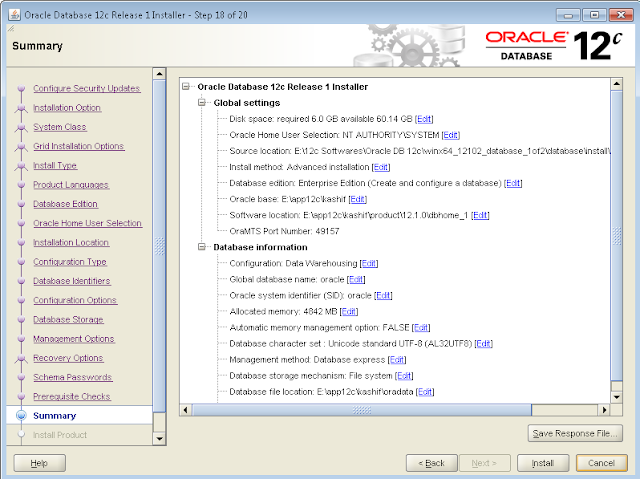
Task: Select the OraMTS Port Number: 49157 row
Action: tap(284, 231)
